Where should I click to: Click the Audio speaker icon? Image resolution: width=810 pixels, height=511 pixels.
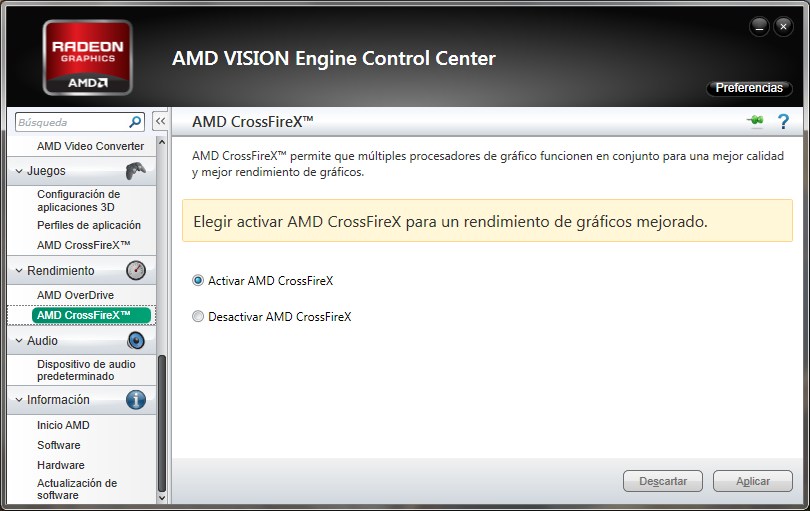coord(136,341)
